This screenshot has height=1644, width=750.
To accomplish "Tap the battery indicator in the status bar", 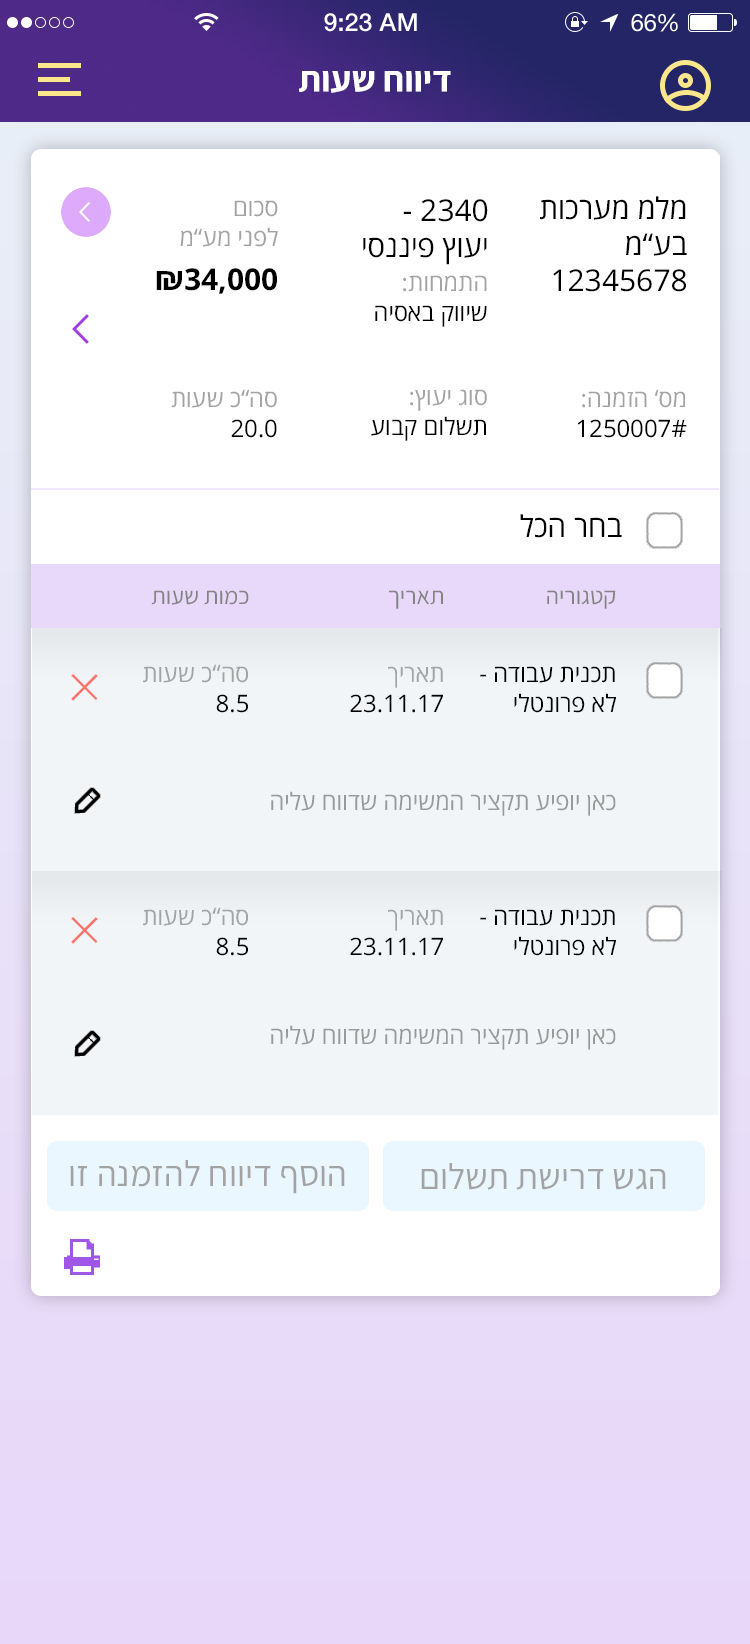I will click(x=710, y=22).
